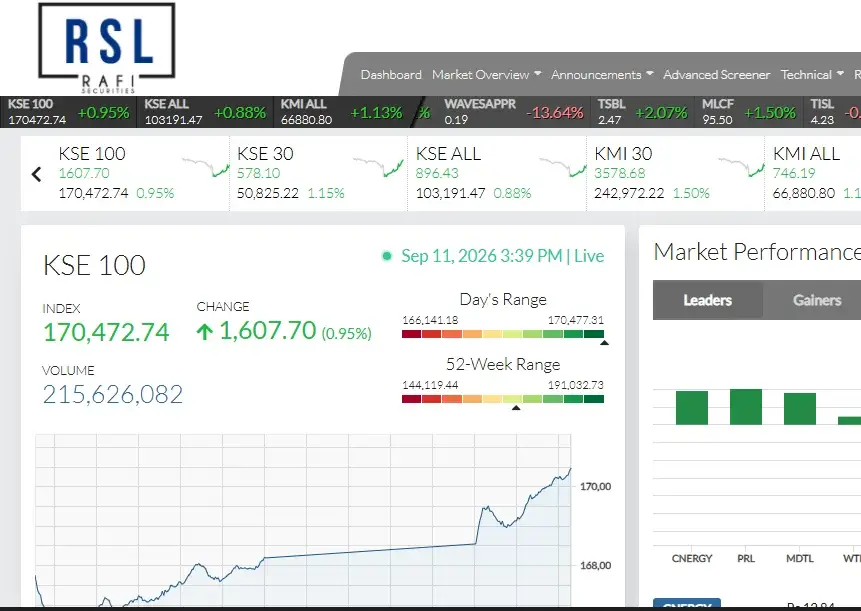Click the CNERGY bar in leaders chart
Image resolution: width=861 pixels, height=611 pixels.
691,408
